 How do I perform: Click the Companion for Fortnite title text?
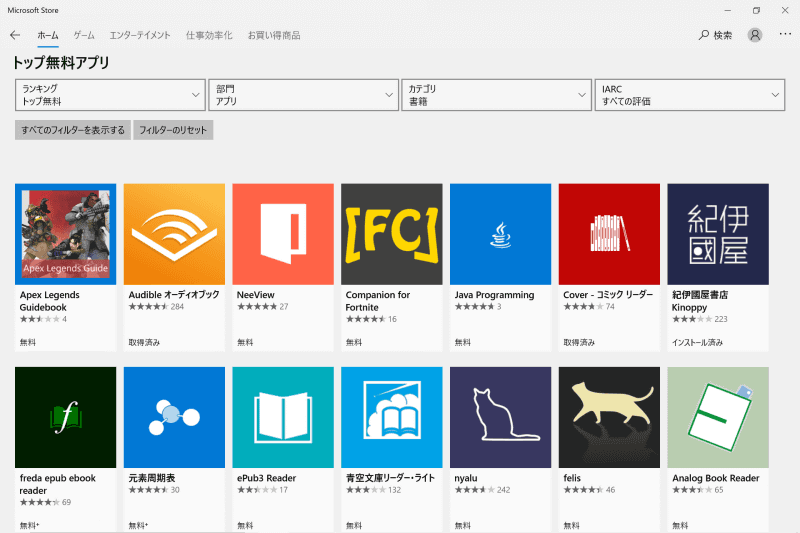click(x=378, y=301)
